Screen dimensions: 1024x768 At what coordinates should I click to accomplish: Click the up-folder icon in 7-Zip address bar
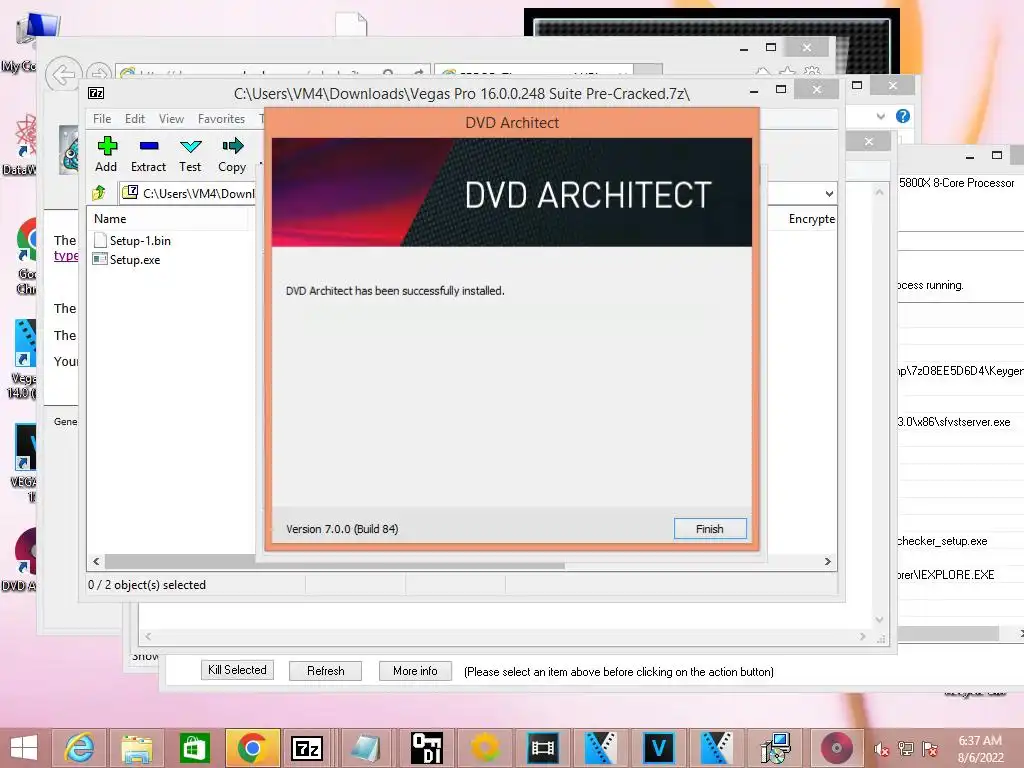99,193
